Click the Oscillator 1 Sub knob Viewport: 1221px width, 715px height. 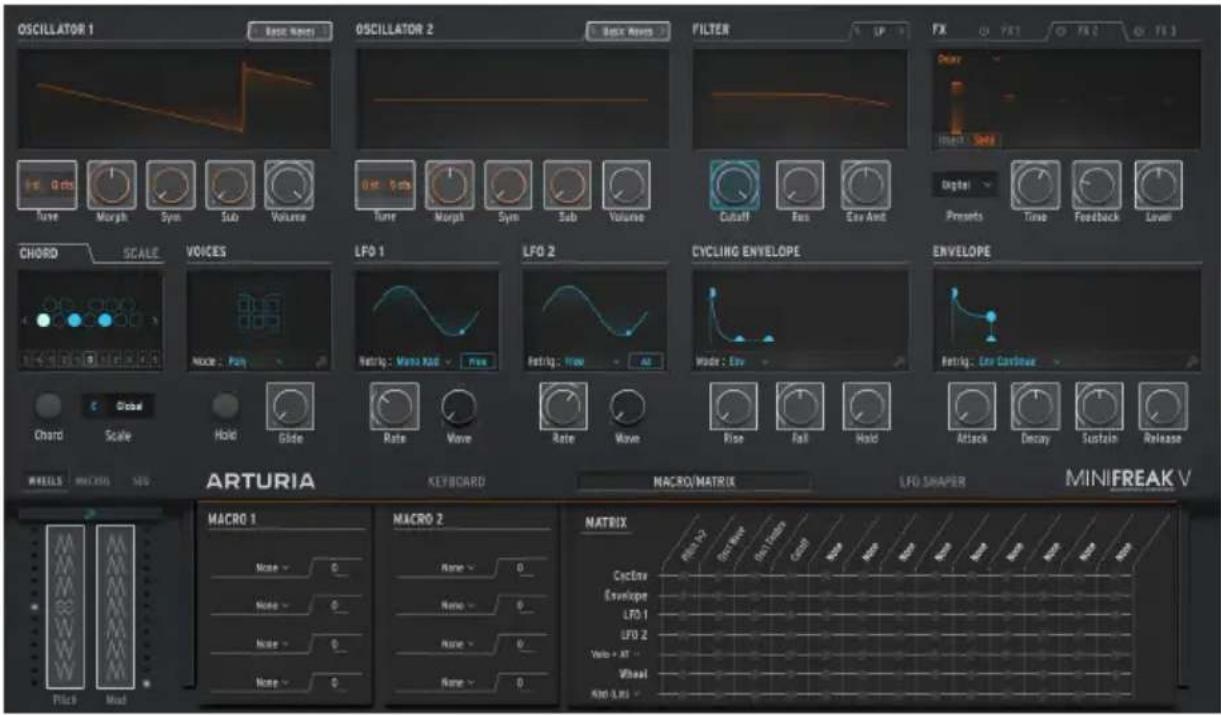(230, 184)
